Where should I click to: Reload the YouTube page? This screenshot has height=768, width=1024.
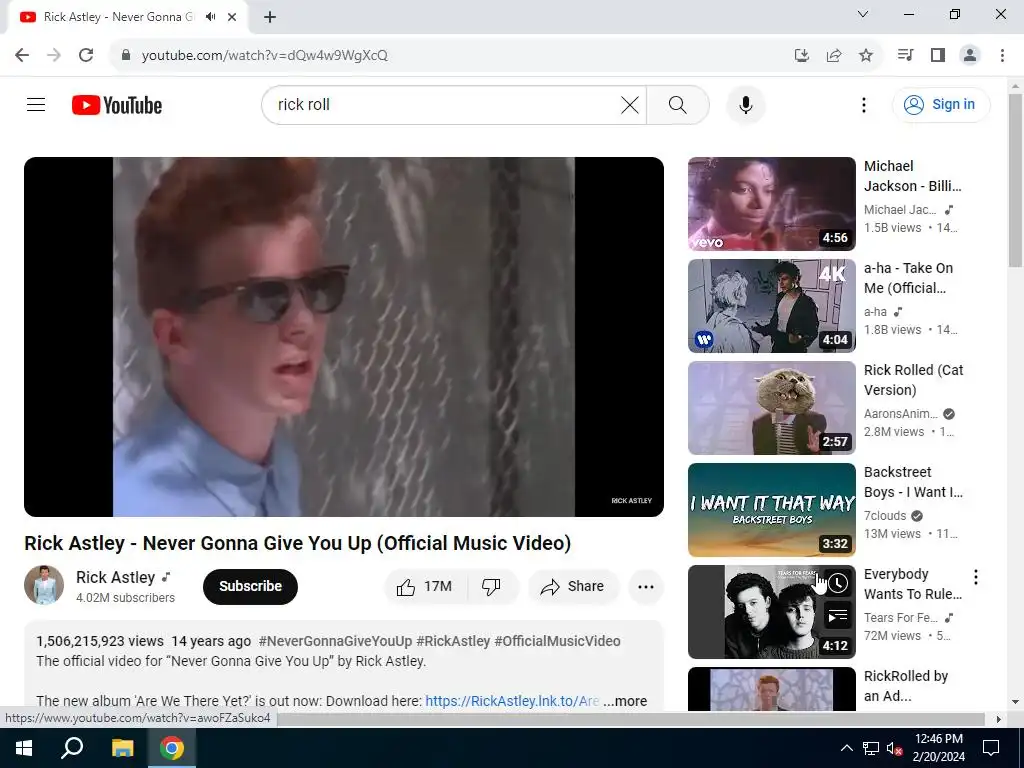pyautogui.click(x=86, y=55)
